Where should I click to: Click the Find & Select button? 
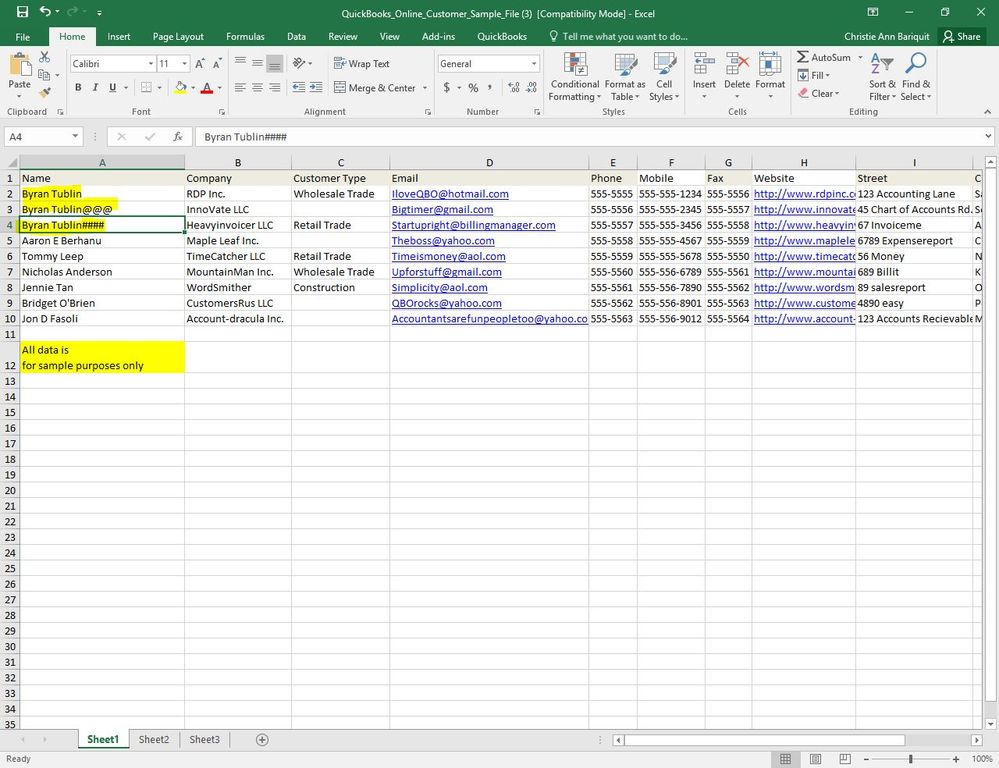coord(916,77)
